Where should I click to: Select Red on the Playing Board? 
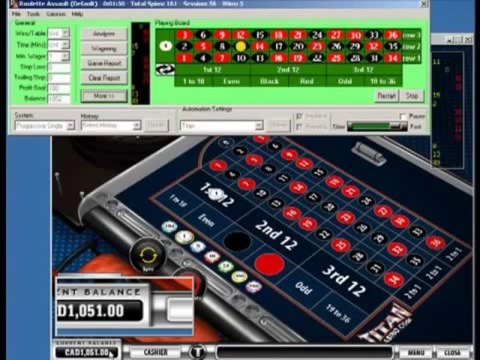point(307,81)
